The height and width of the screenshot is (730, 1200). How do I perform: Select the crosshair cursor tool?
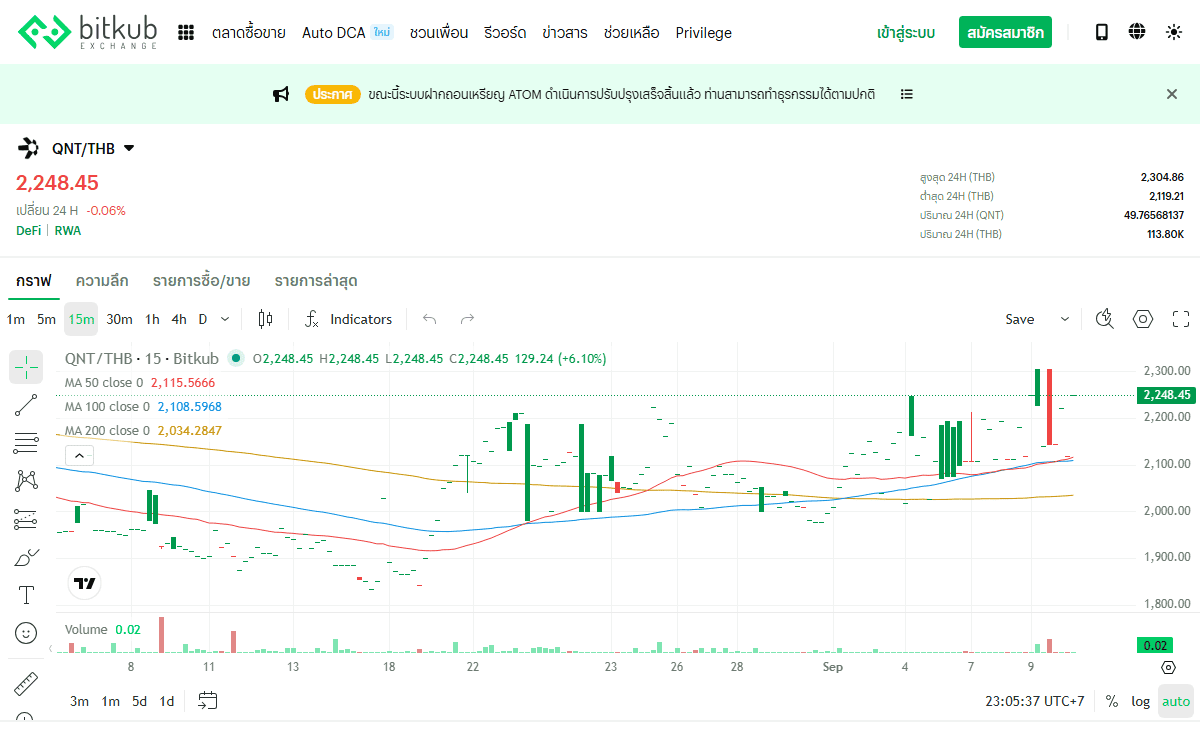click(x=26, y=367)
